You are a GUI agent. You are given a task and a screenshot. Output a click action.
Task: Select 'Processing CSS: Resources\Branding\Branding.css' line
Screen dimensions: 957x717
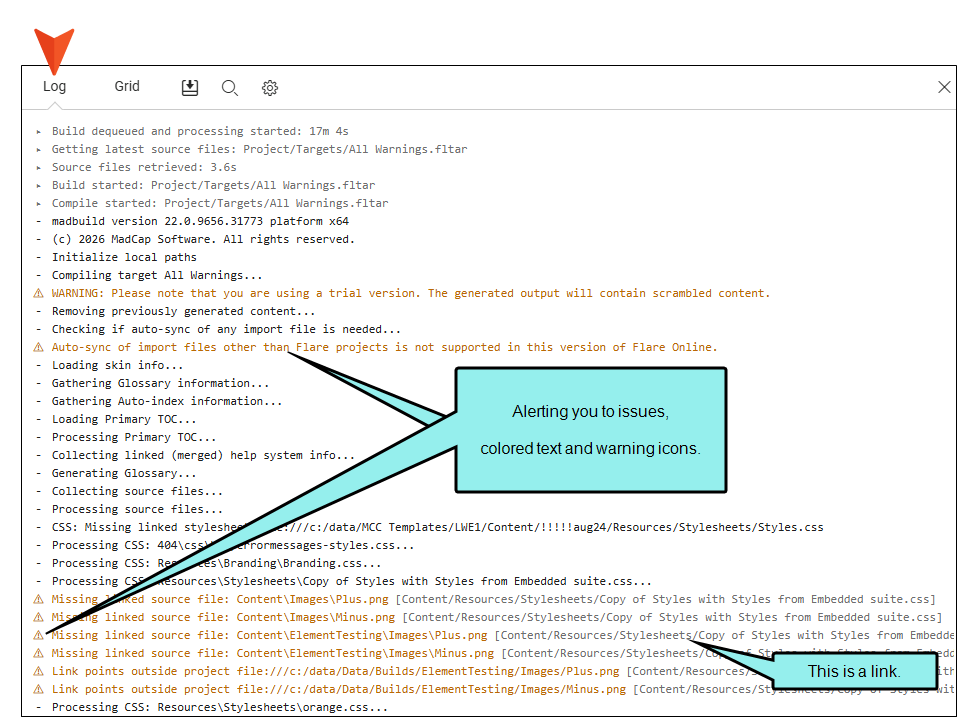point(217,563)
